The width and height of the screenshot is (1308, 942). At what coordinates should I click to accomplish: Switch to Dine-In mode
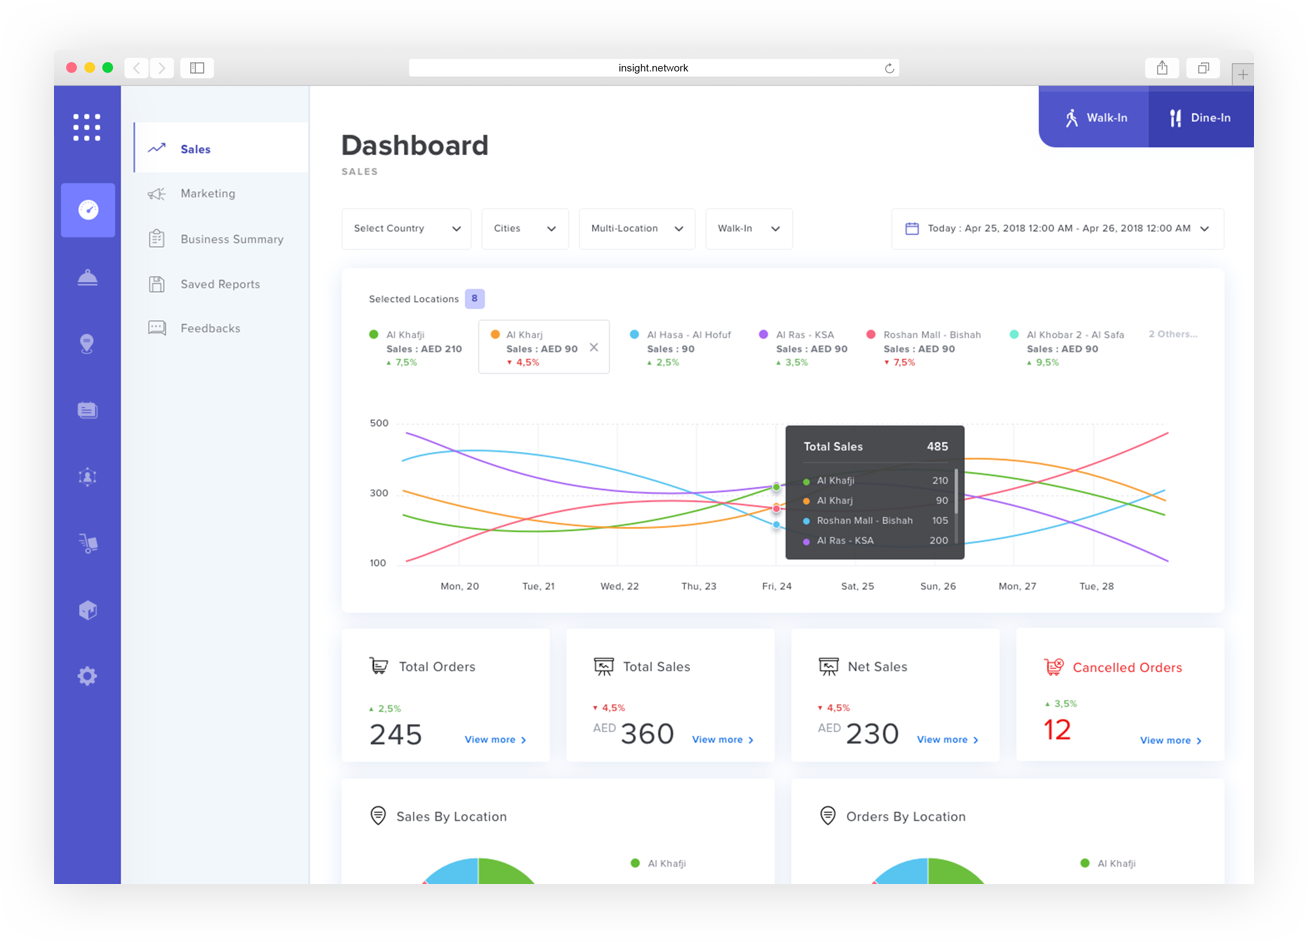click(1201, 117)
